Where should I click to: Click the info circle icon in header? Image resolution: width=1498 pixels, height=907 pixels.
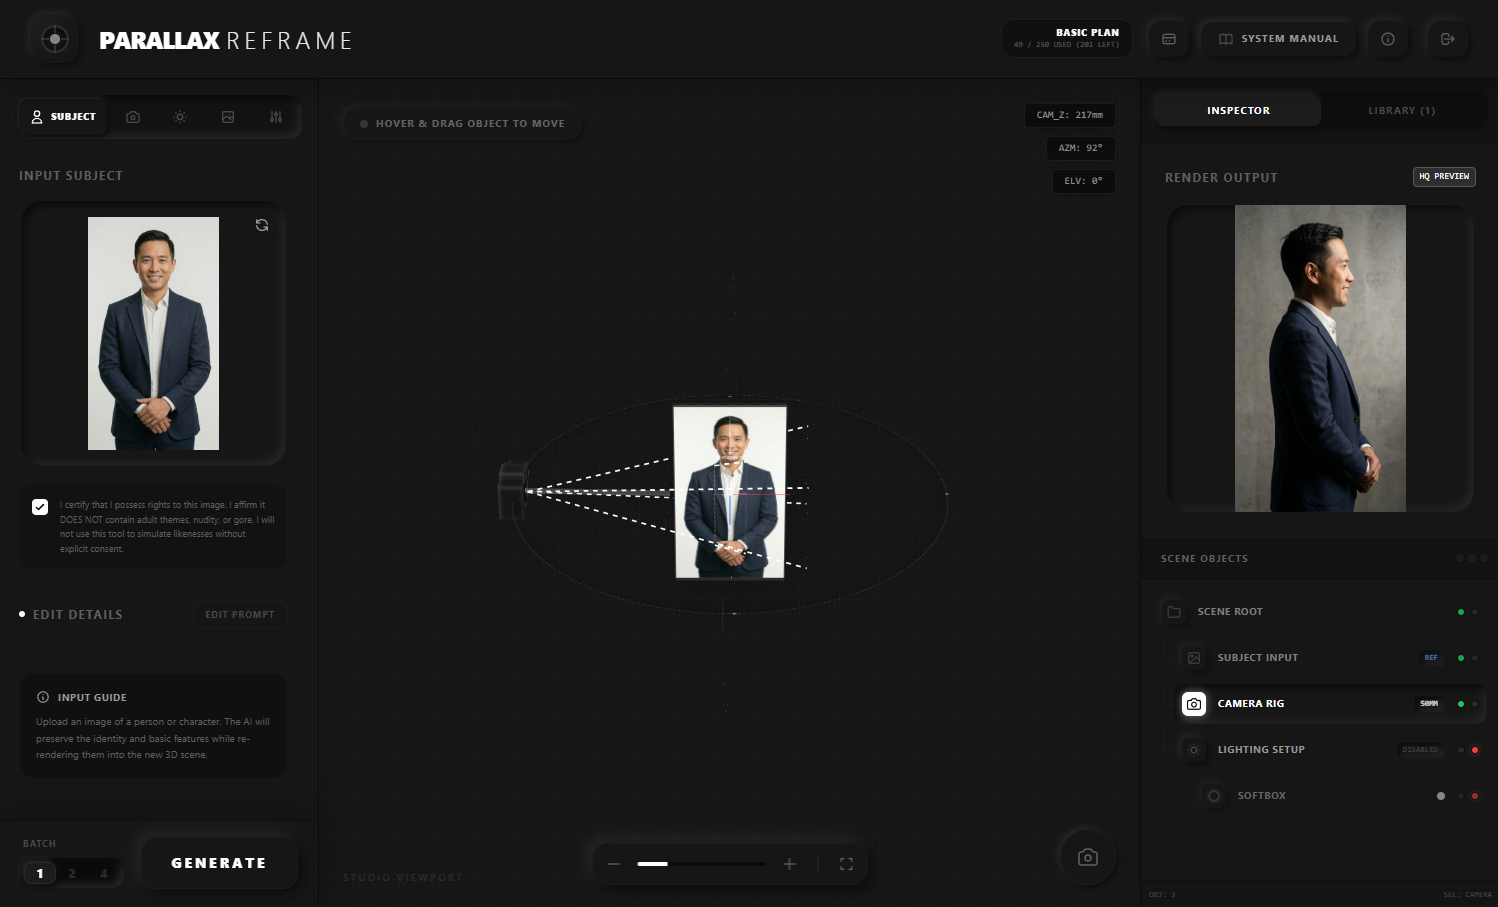click(x=1388, y=39)
